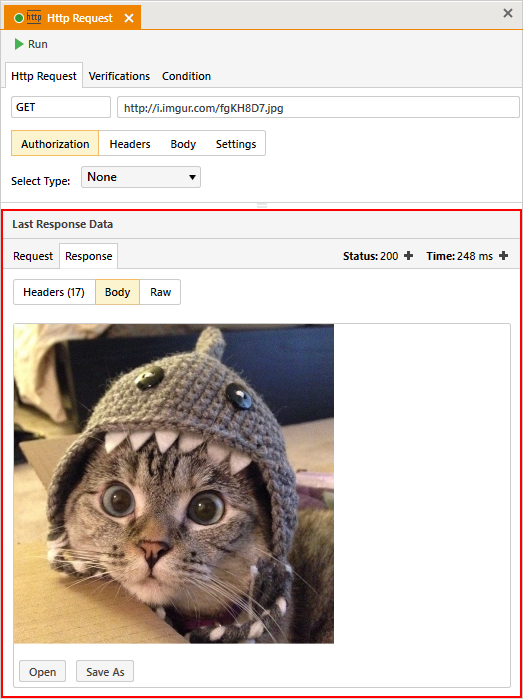Click the Save As button

[x=105, y=671]
